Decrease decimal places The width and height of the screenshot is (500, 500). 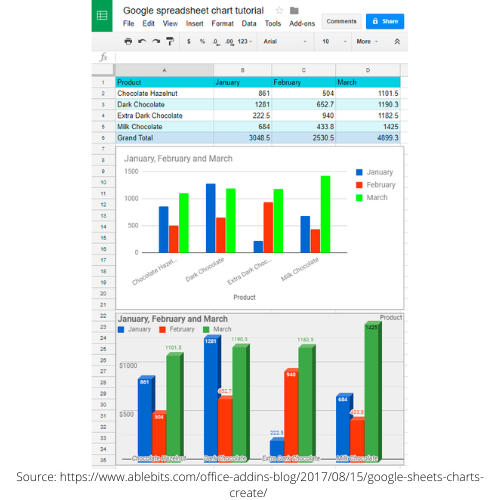click(216, 42)
